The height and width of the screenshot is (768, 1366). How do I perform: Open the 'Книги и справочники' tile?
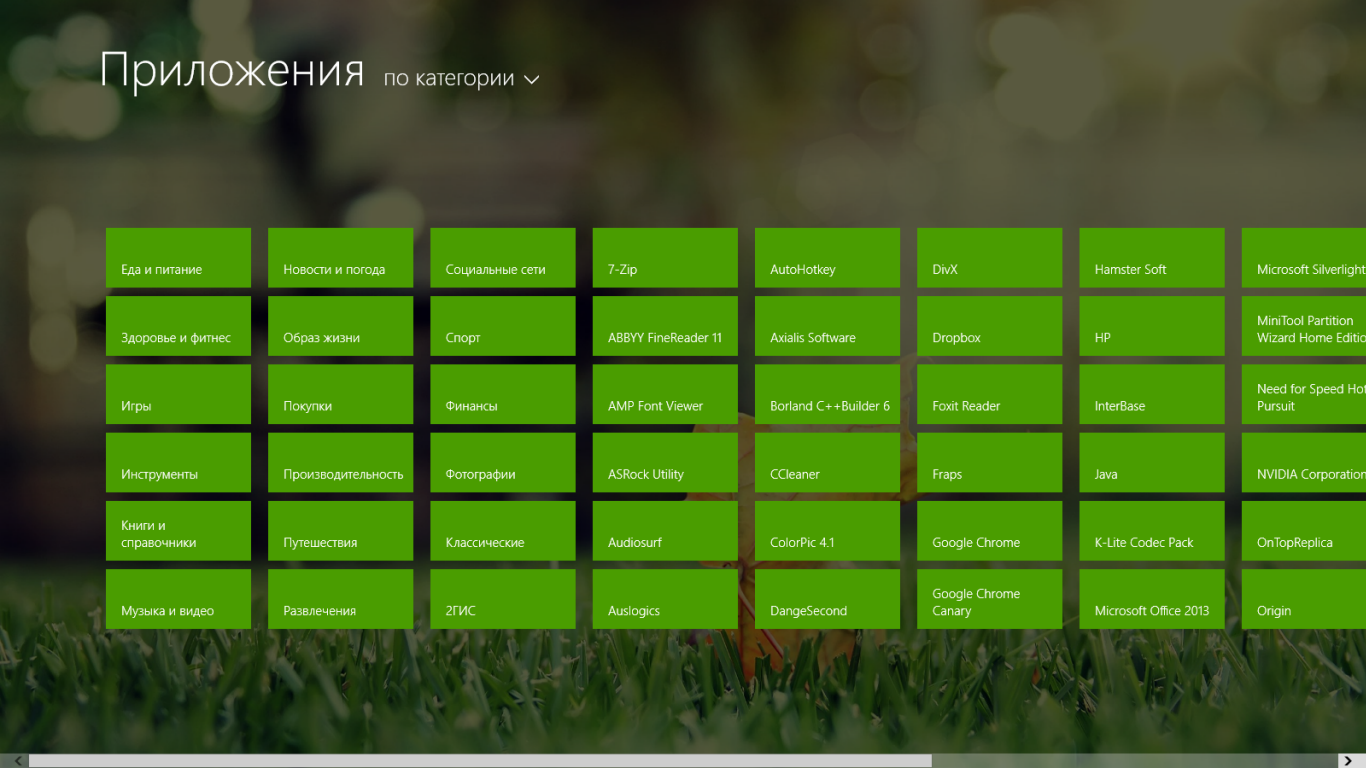point(178,531)
